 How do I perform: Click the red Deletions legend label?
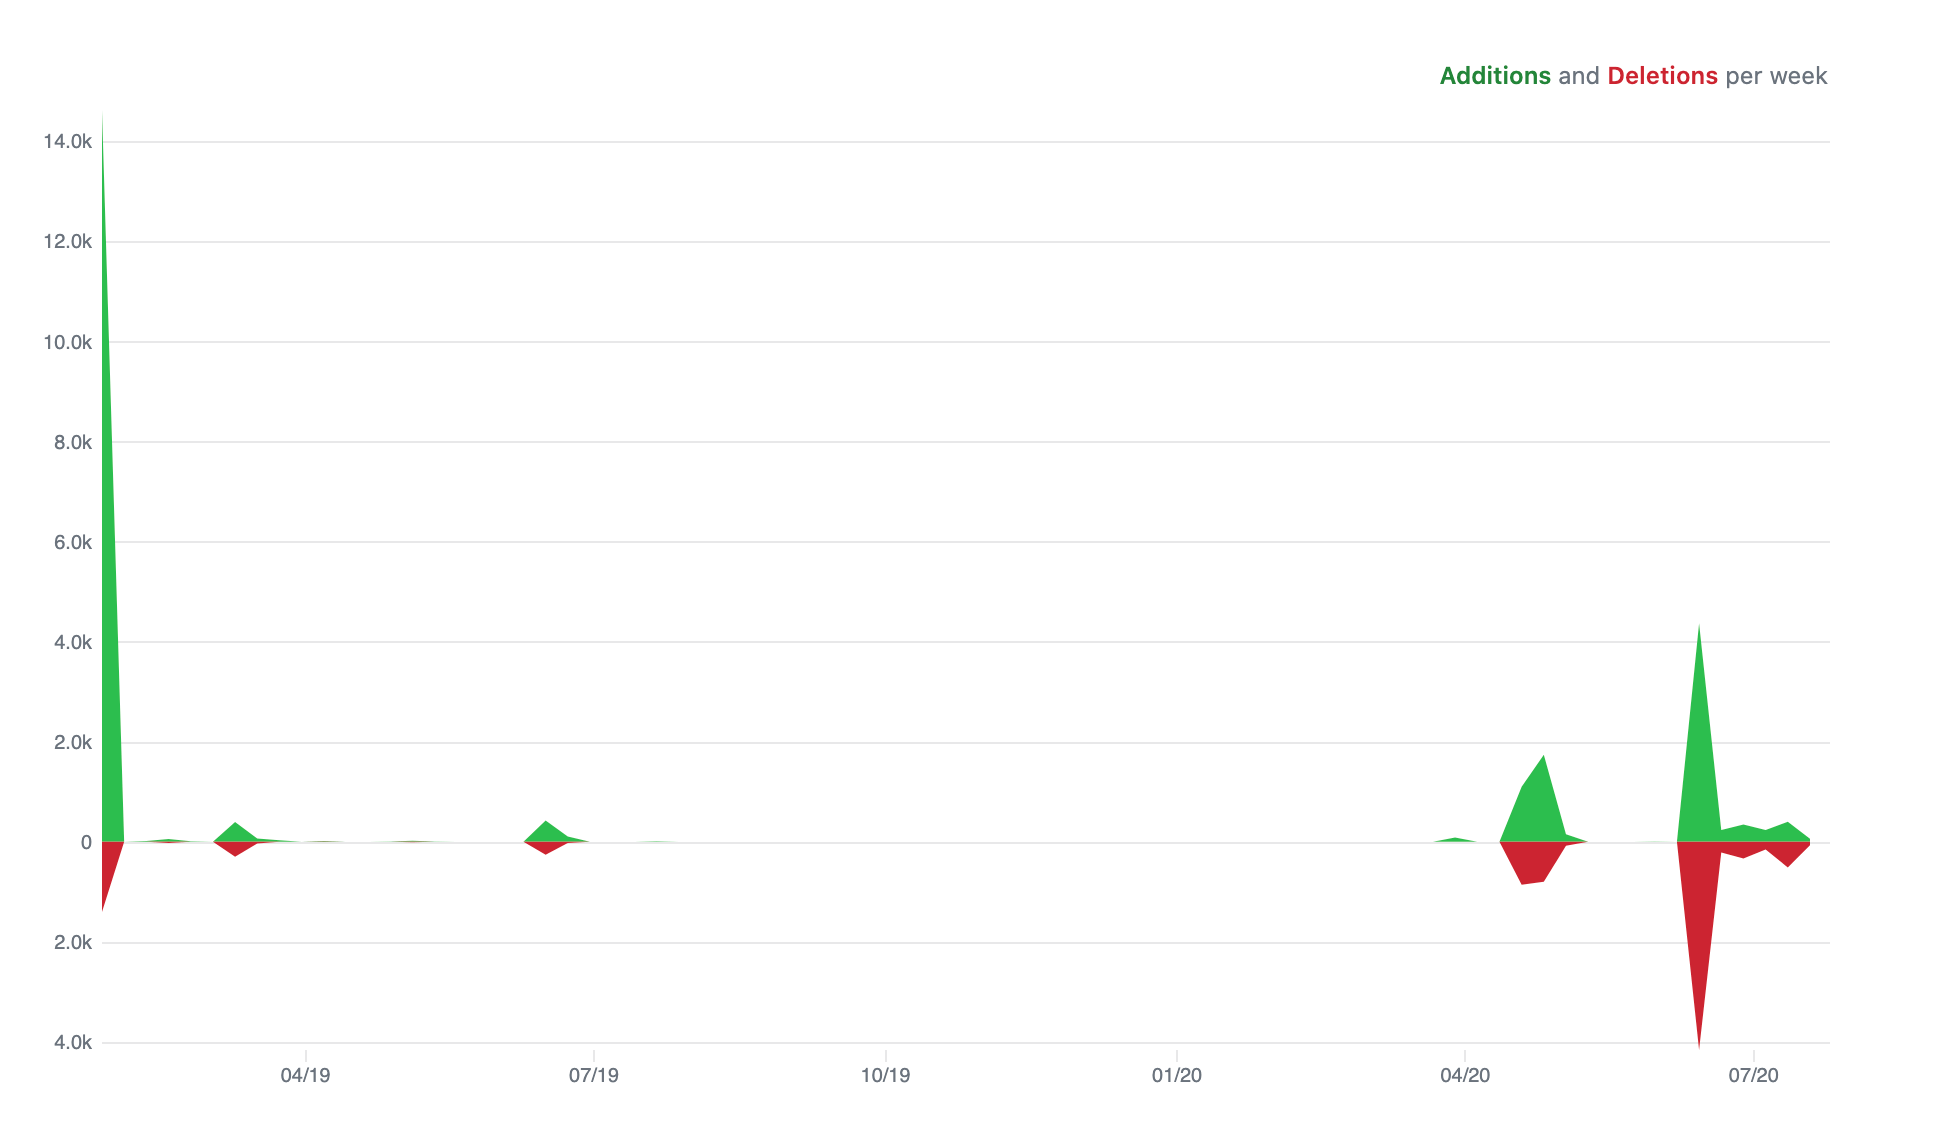coord(1662,76)
